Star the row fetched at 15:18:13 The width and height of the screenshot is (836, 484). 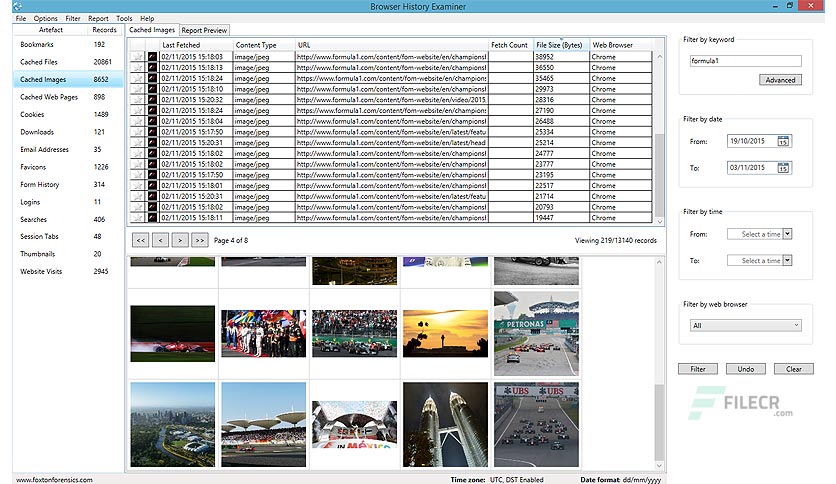(x=138, y=68)
